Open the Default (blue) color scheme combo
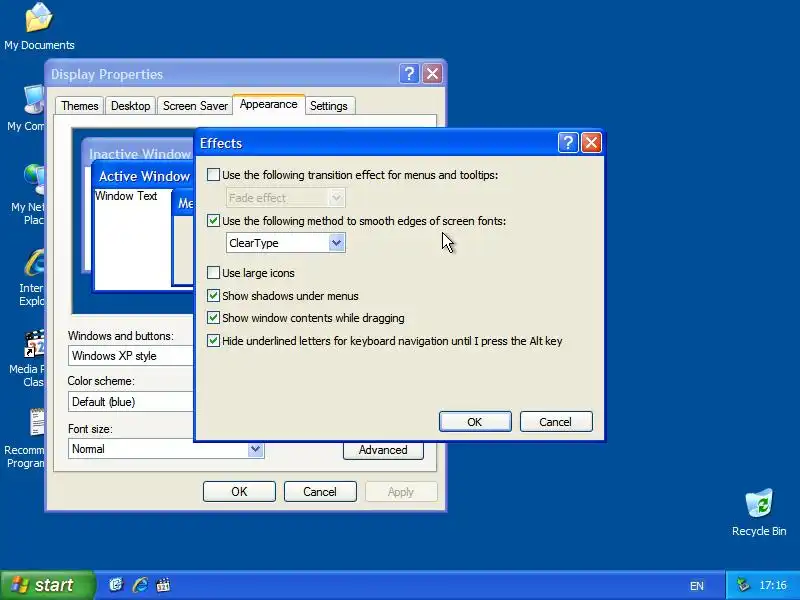The image size is (800, 600). [x=131, y=402]
